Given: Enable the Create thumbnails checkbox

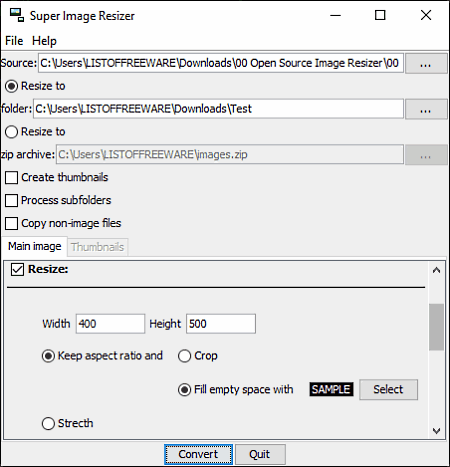Looking at the screenshot, I should tap(11, 178).
